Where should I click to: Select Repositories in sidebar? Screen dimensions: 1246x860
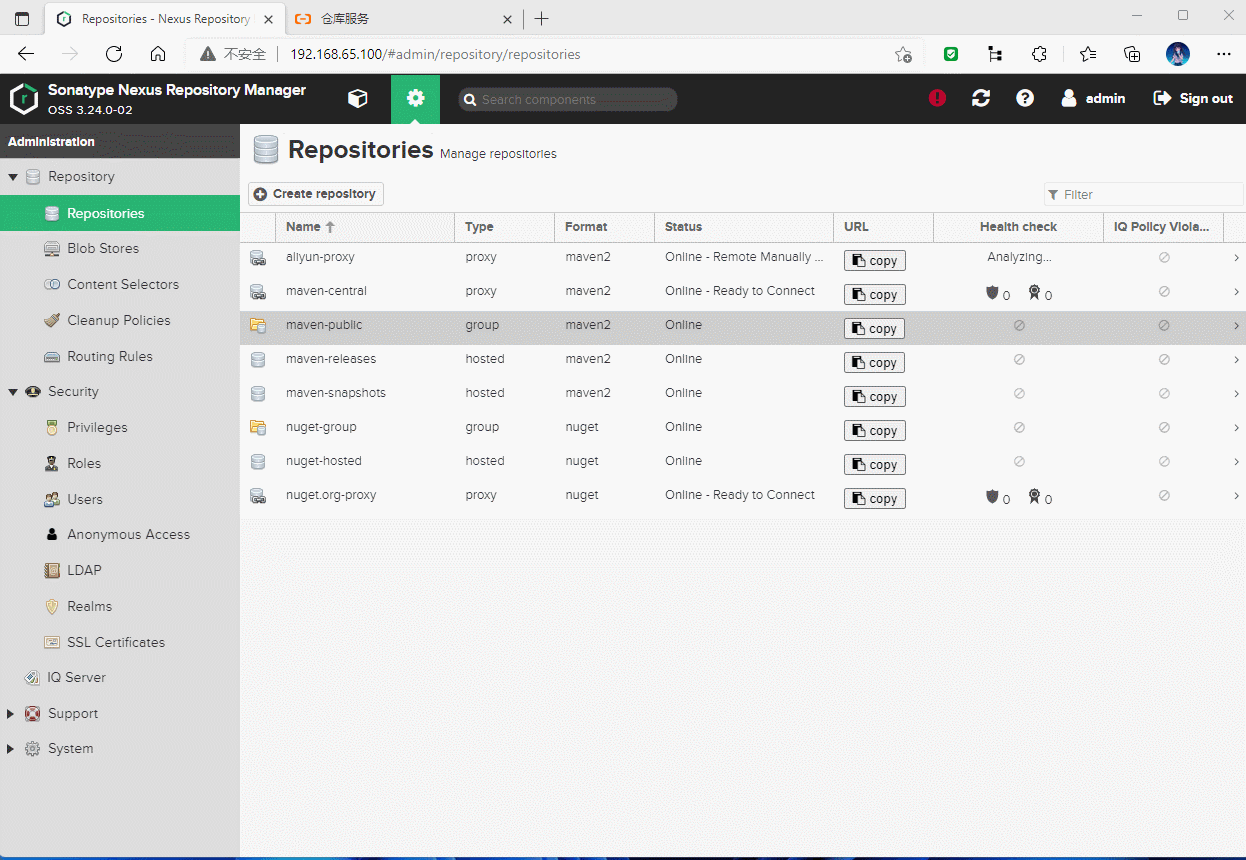tap(120, 213)
